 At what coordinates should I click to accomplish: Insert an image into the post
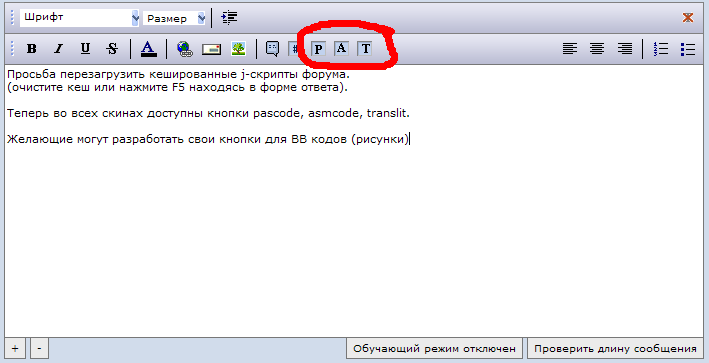tap(238, 48)
